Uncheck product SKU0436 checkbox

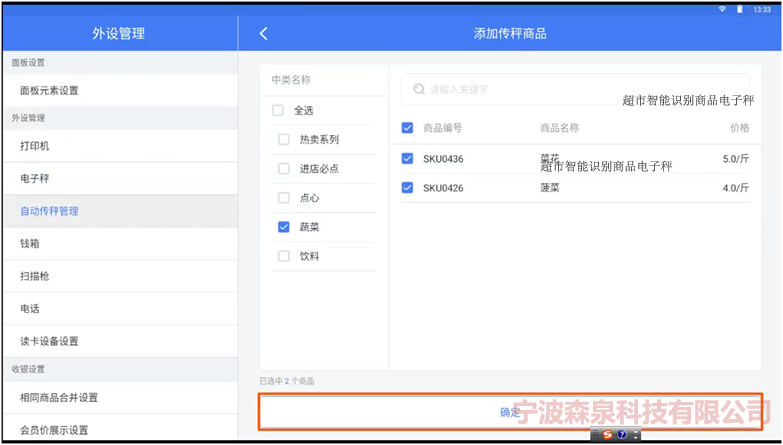[407, 158]
